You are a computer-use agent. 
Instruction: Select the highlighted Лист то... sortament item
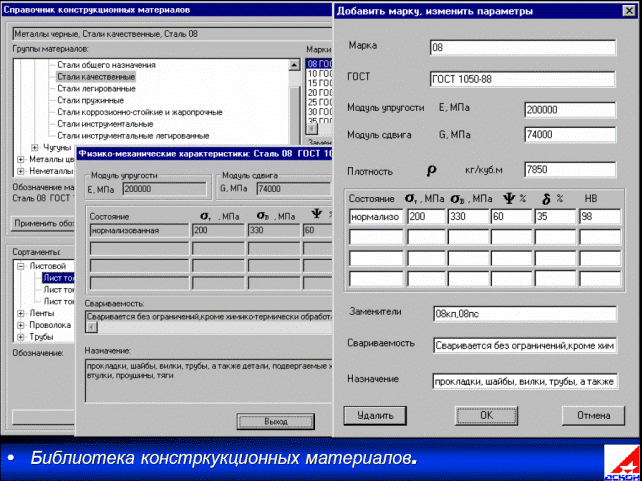pos(59,278)
